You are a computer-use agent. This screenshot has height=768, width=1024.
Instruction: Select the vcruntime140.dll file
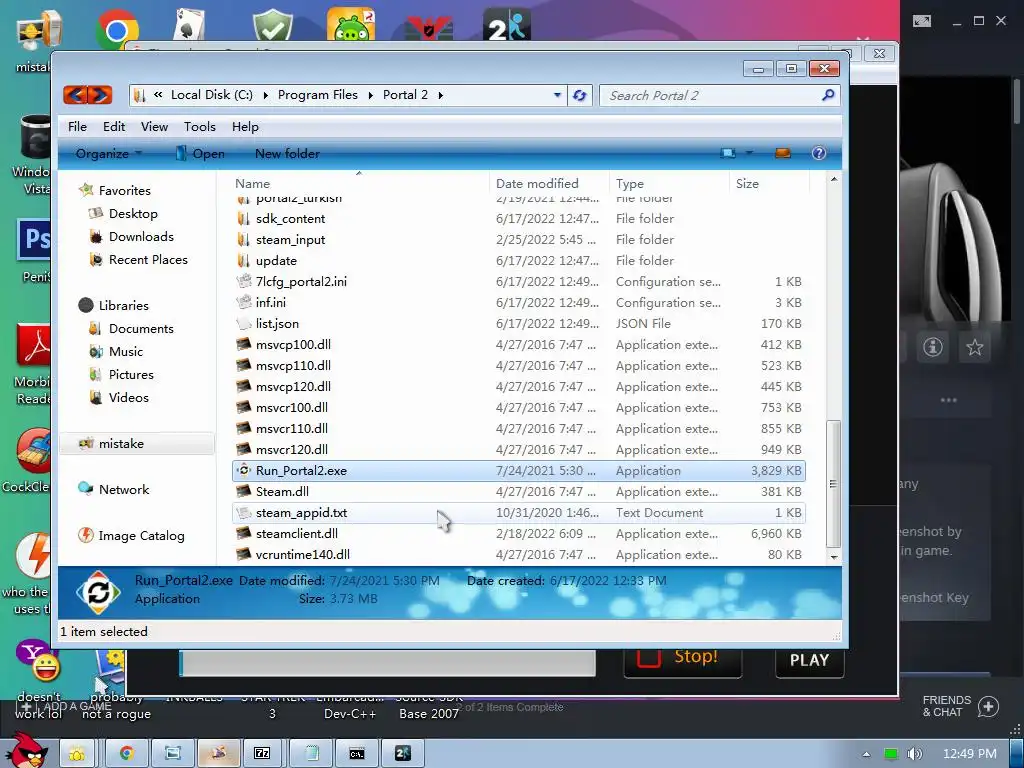519,554
